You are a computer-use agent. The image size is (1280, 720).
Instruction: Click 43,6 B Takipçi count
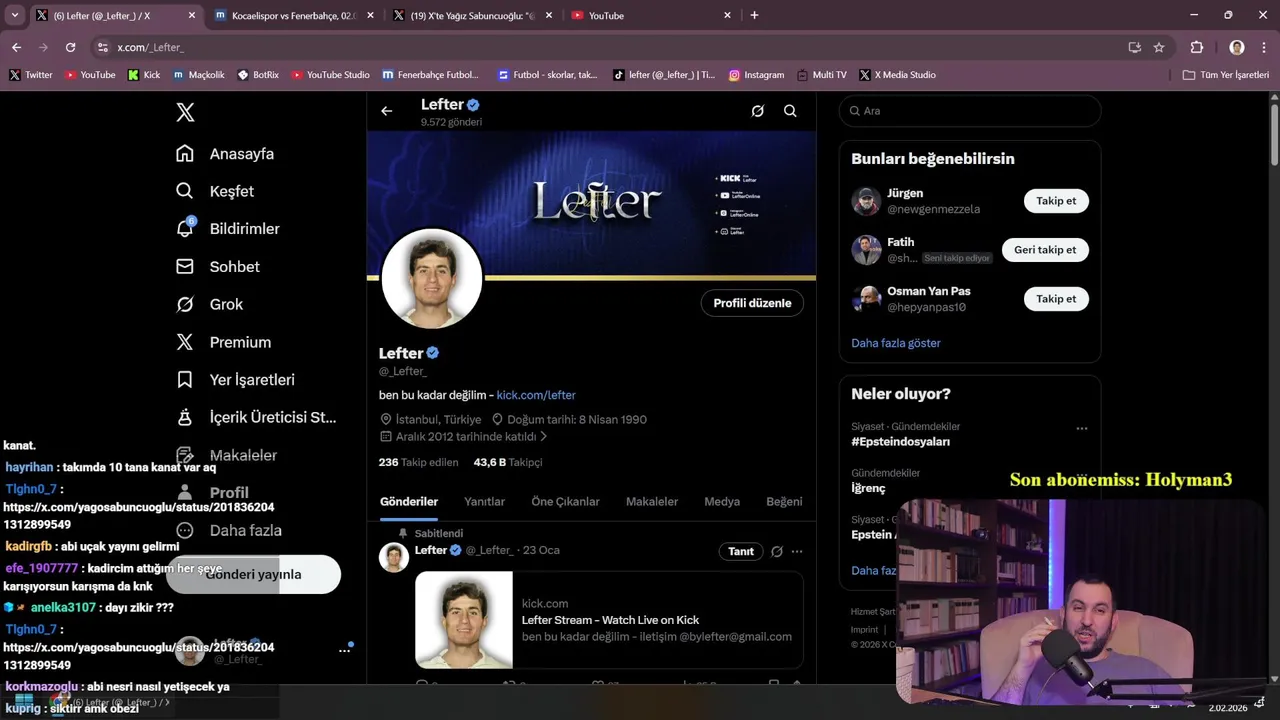pos(508,462)
